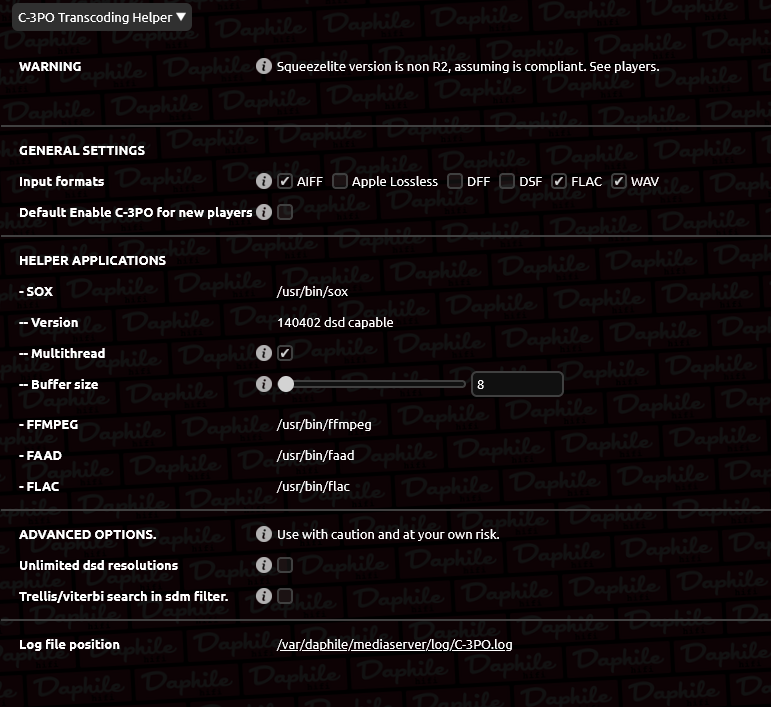The width and height of the screenshot is (771, 707).
Task: Click the Trellis/viterbi search info icon
Action: [264, 595]
